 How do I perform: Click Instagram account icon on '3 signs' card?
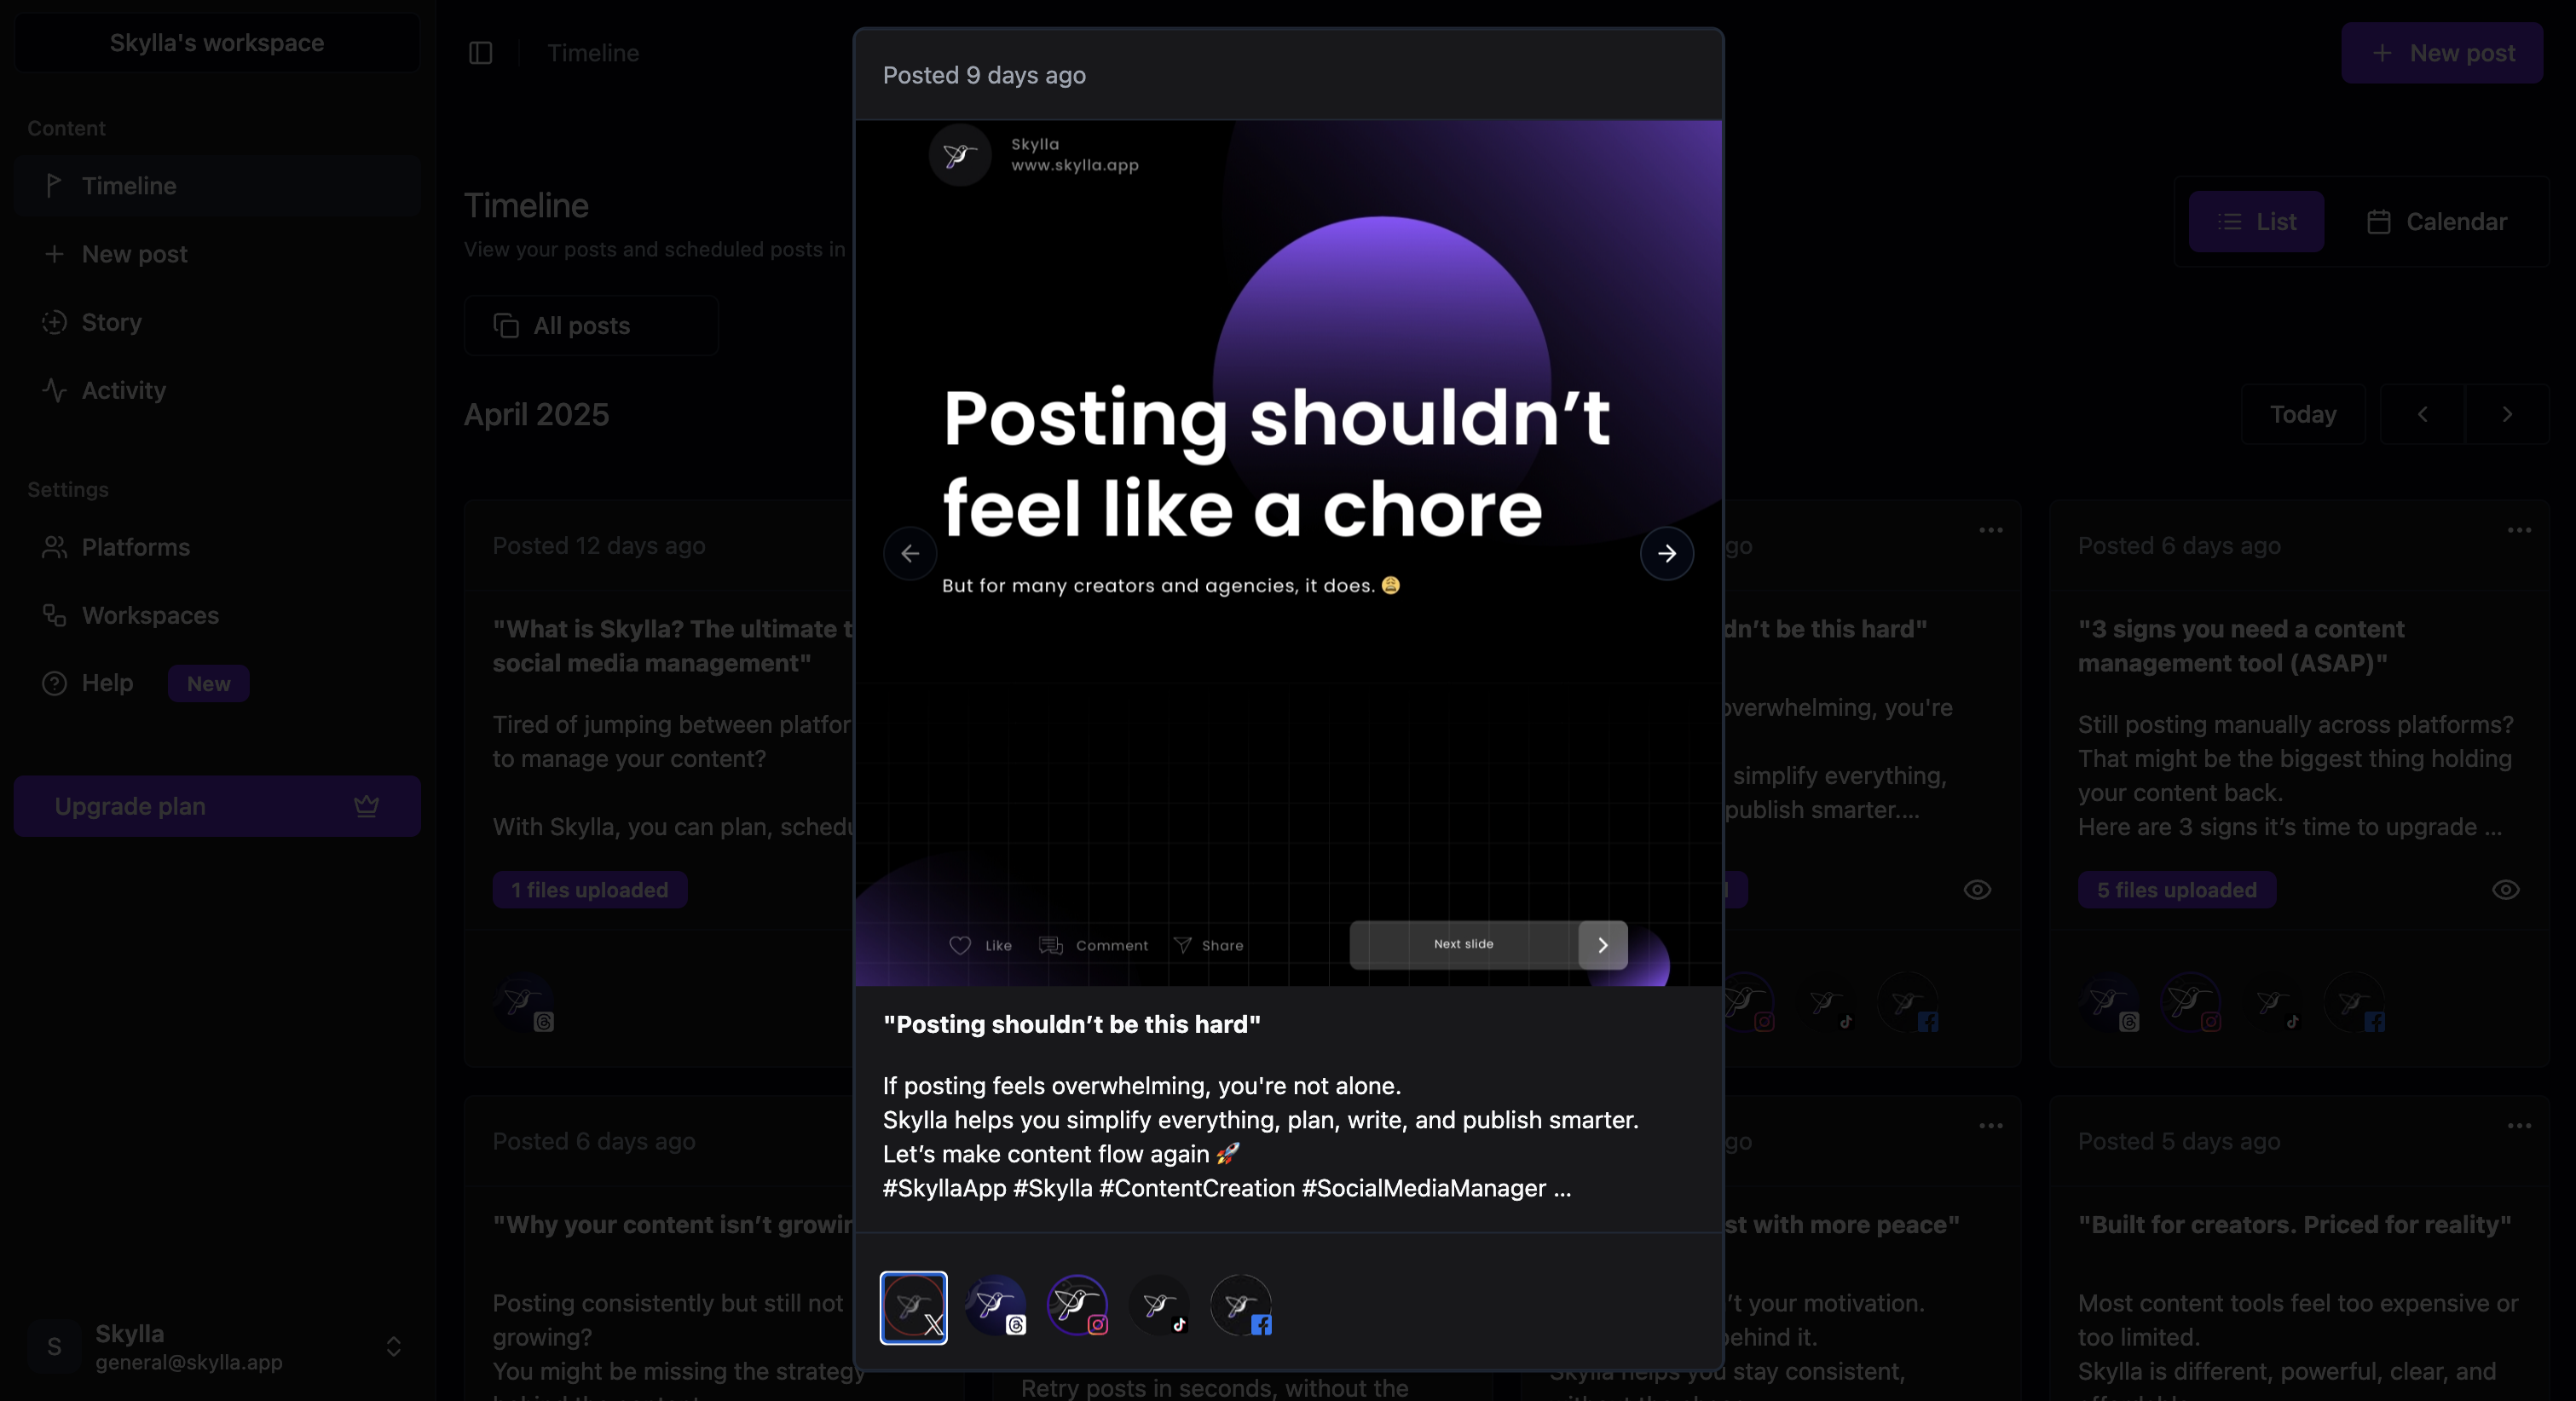pyautogui.click(x=2191, y=1003)
